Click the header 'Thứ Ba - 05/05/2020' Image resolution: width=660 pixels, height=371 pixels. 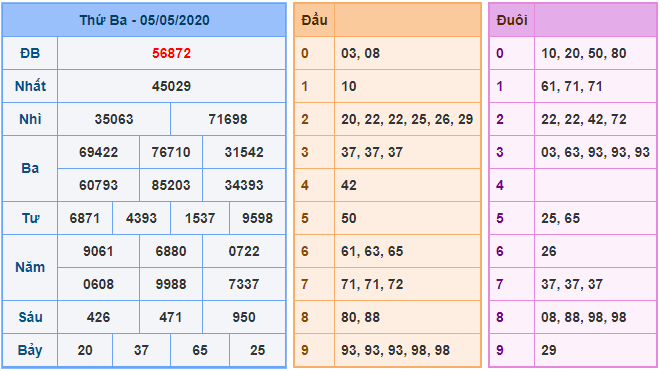144,20
